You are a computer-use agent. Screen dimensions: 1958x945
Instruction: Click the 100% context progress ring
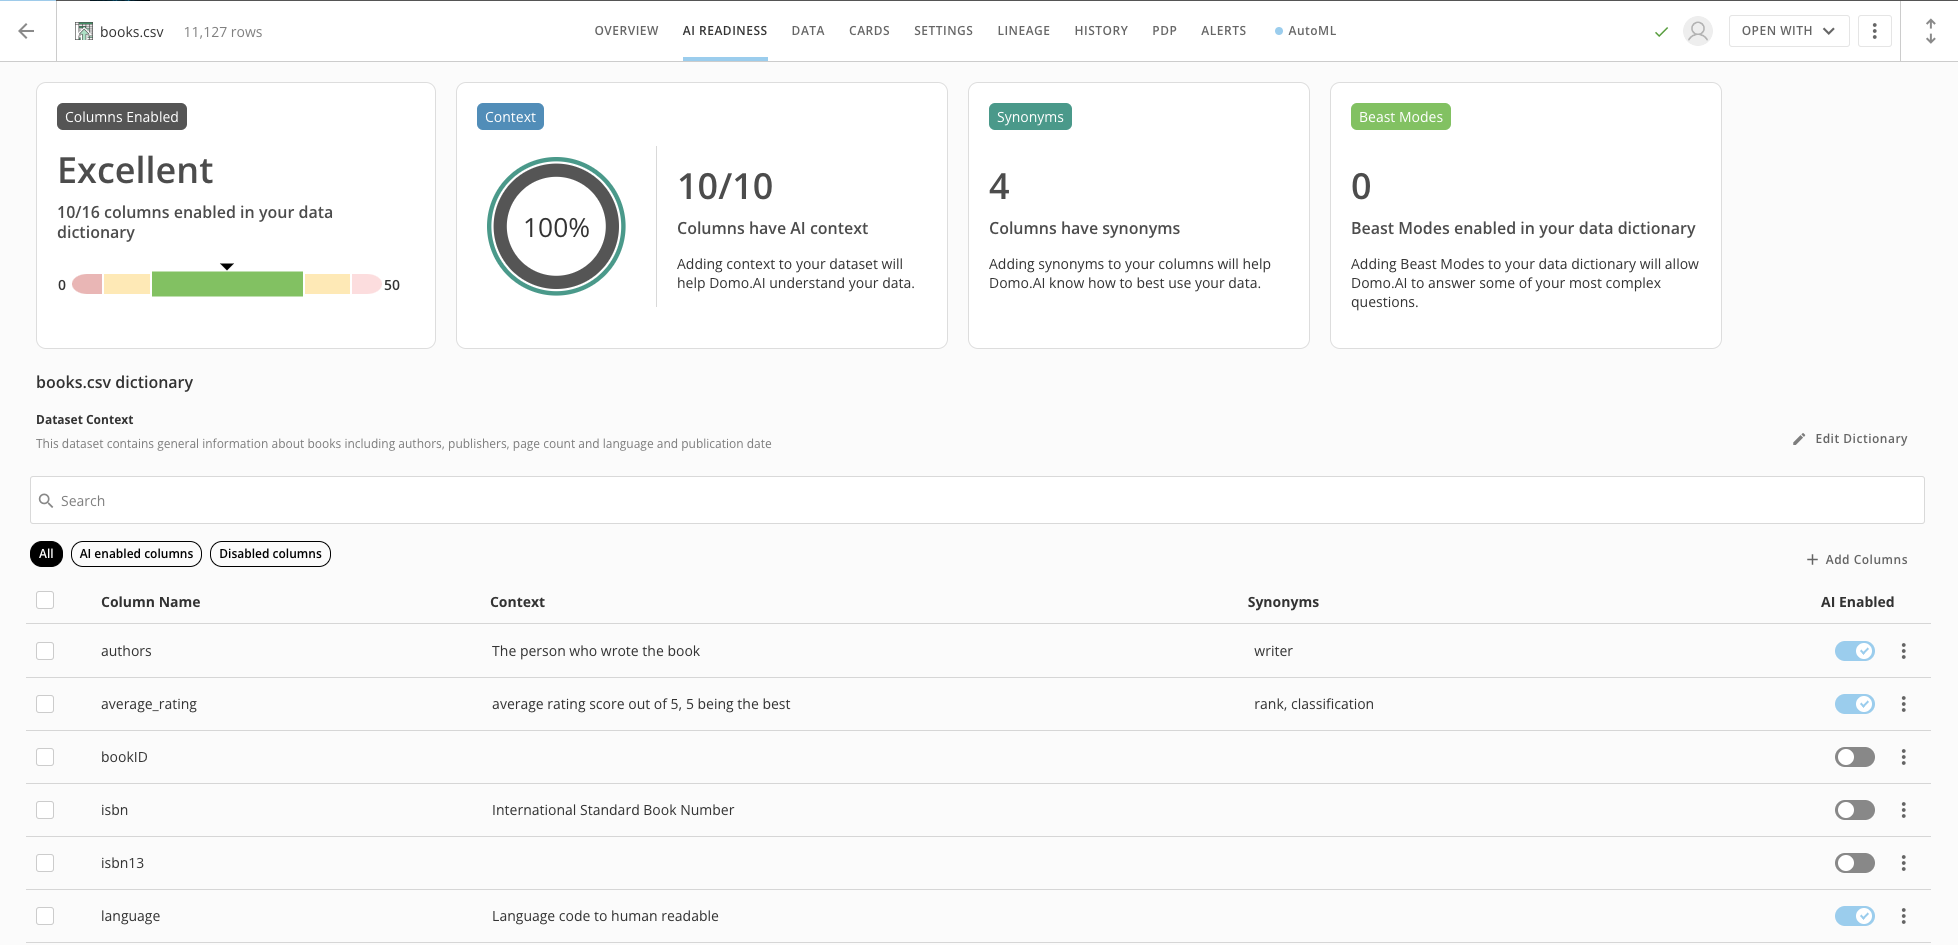coord(556,227)
